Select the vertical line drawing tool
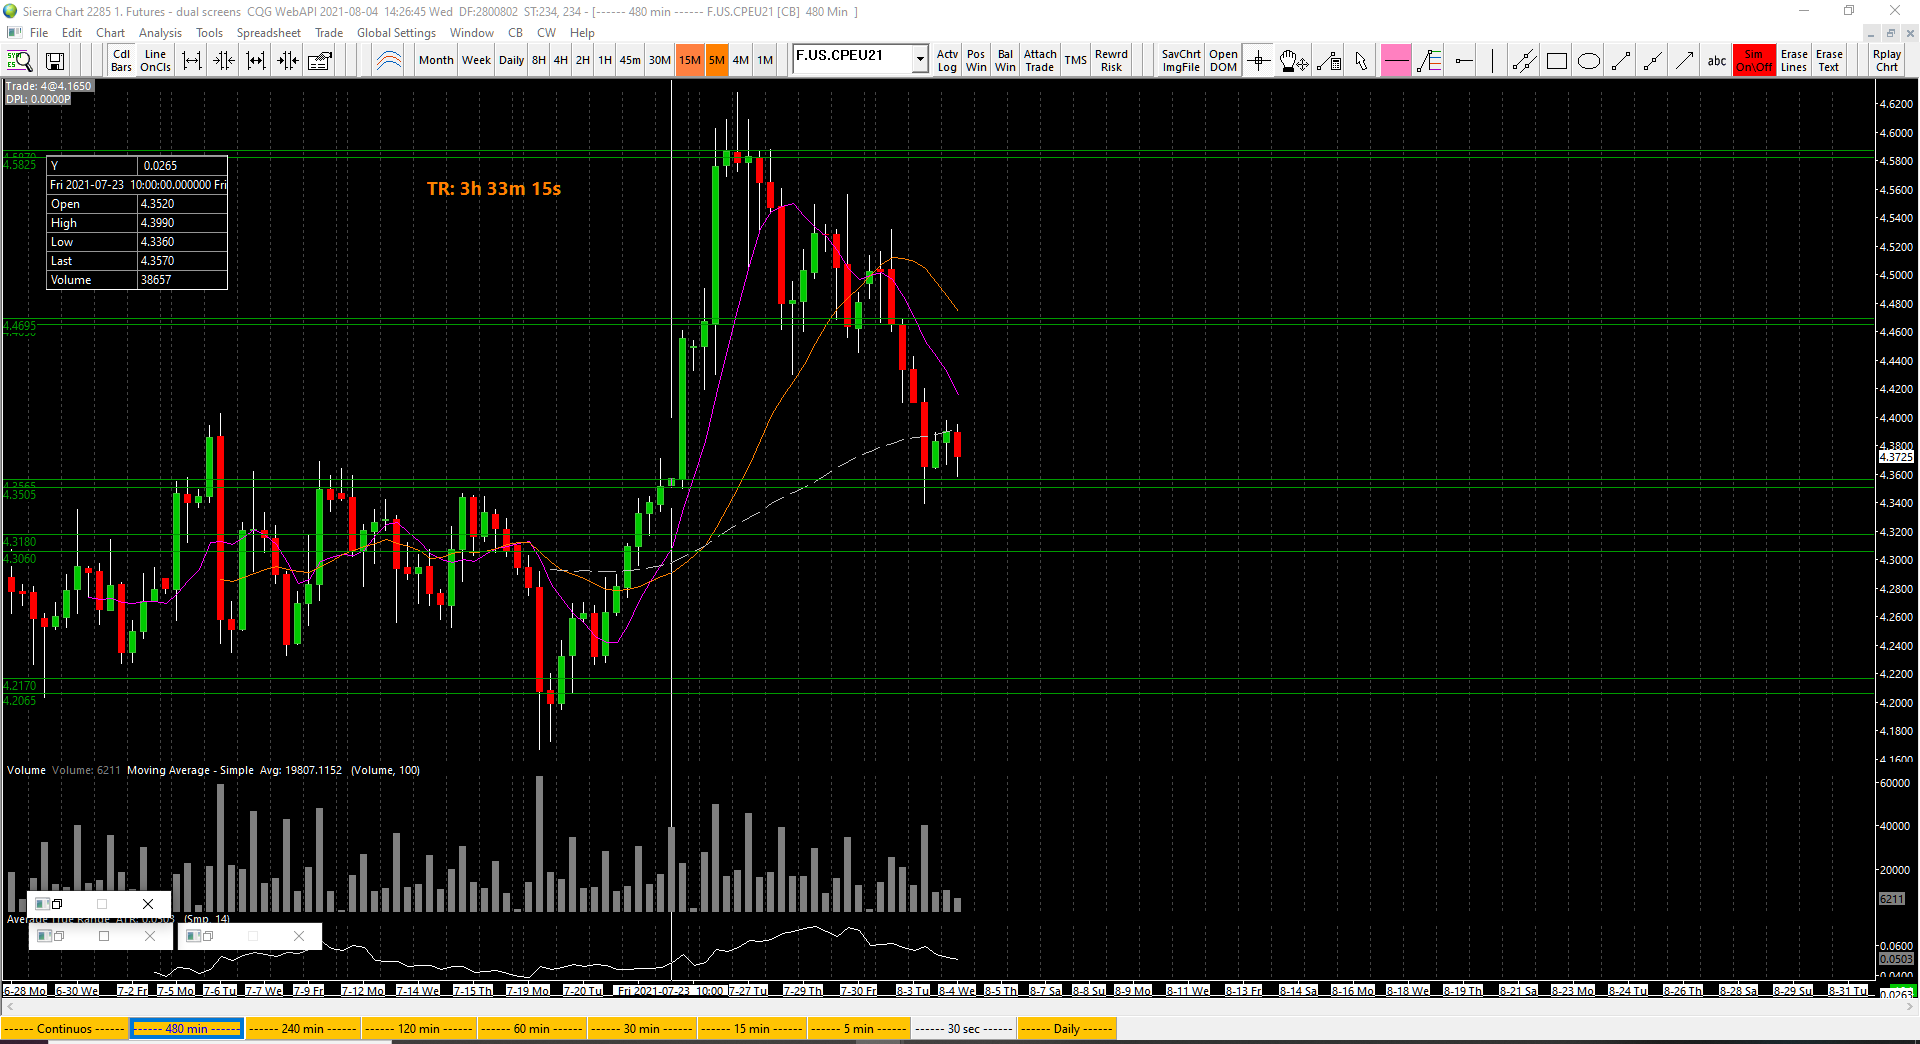Screen dimensions: 1920x1044 [x=1492, y=61]
